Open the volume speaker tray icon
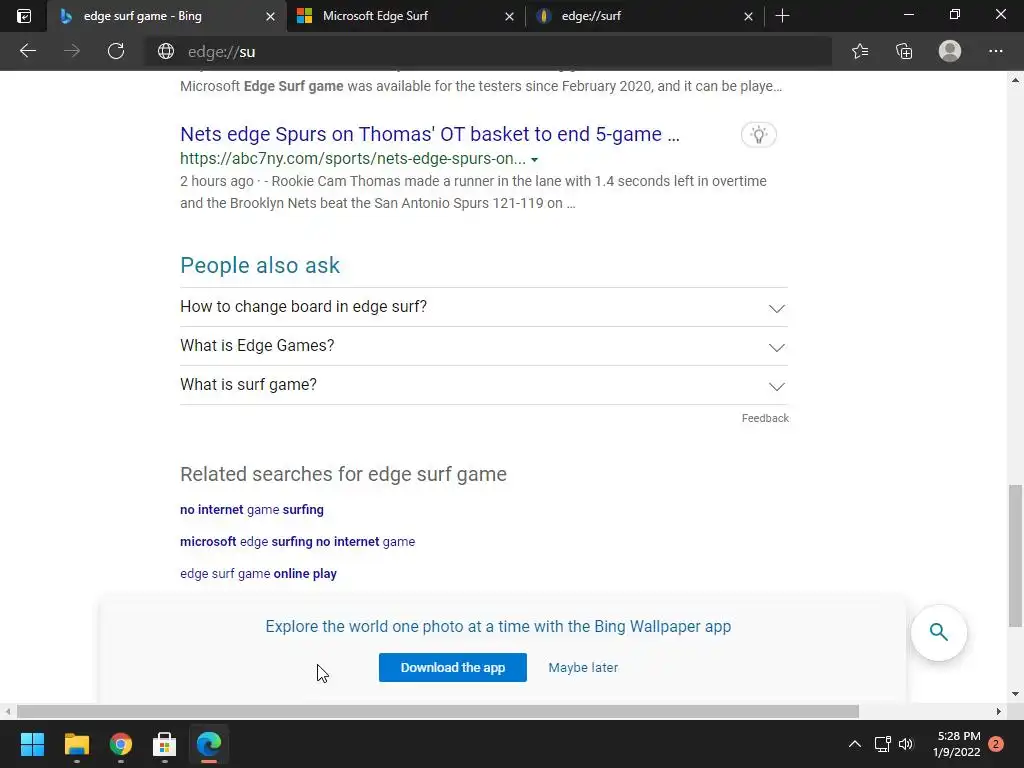This screenshot has width=1024, height=768. (x=906, y=744)
